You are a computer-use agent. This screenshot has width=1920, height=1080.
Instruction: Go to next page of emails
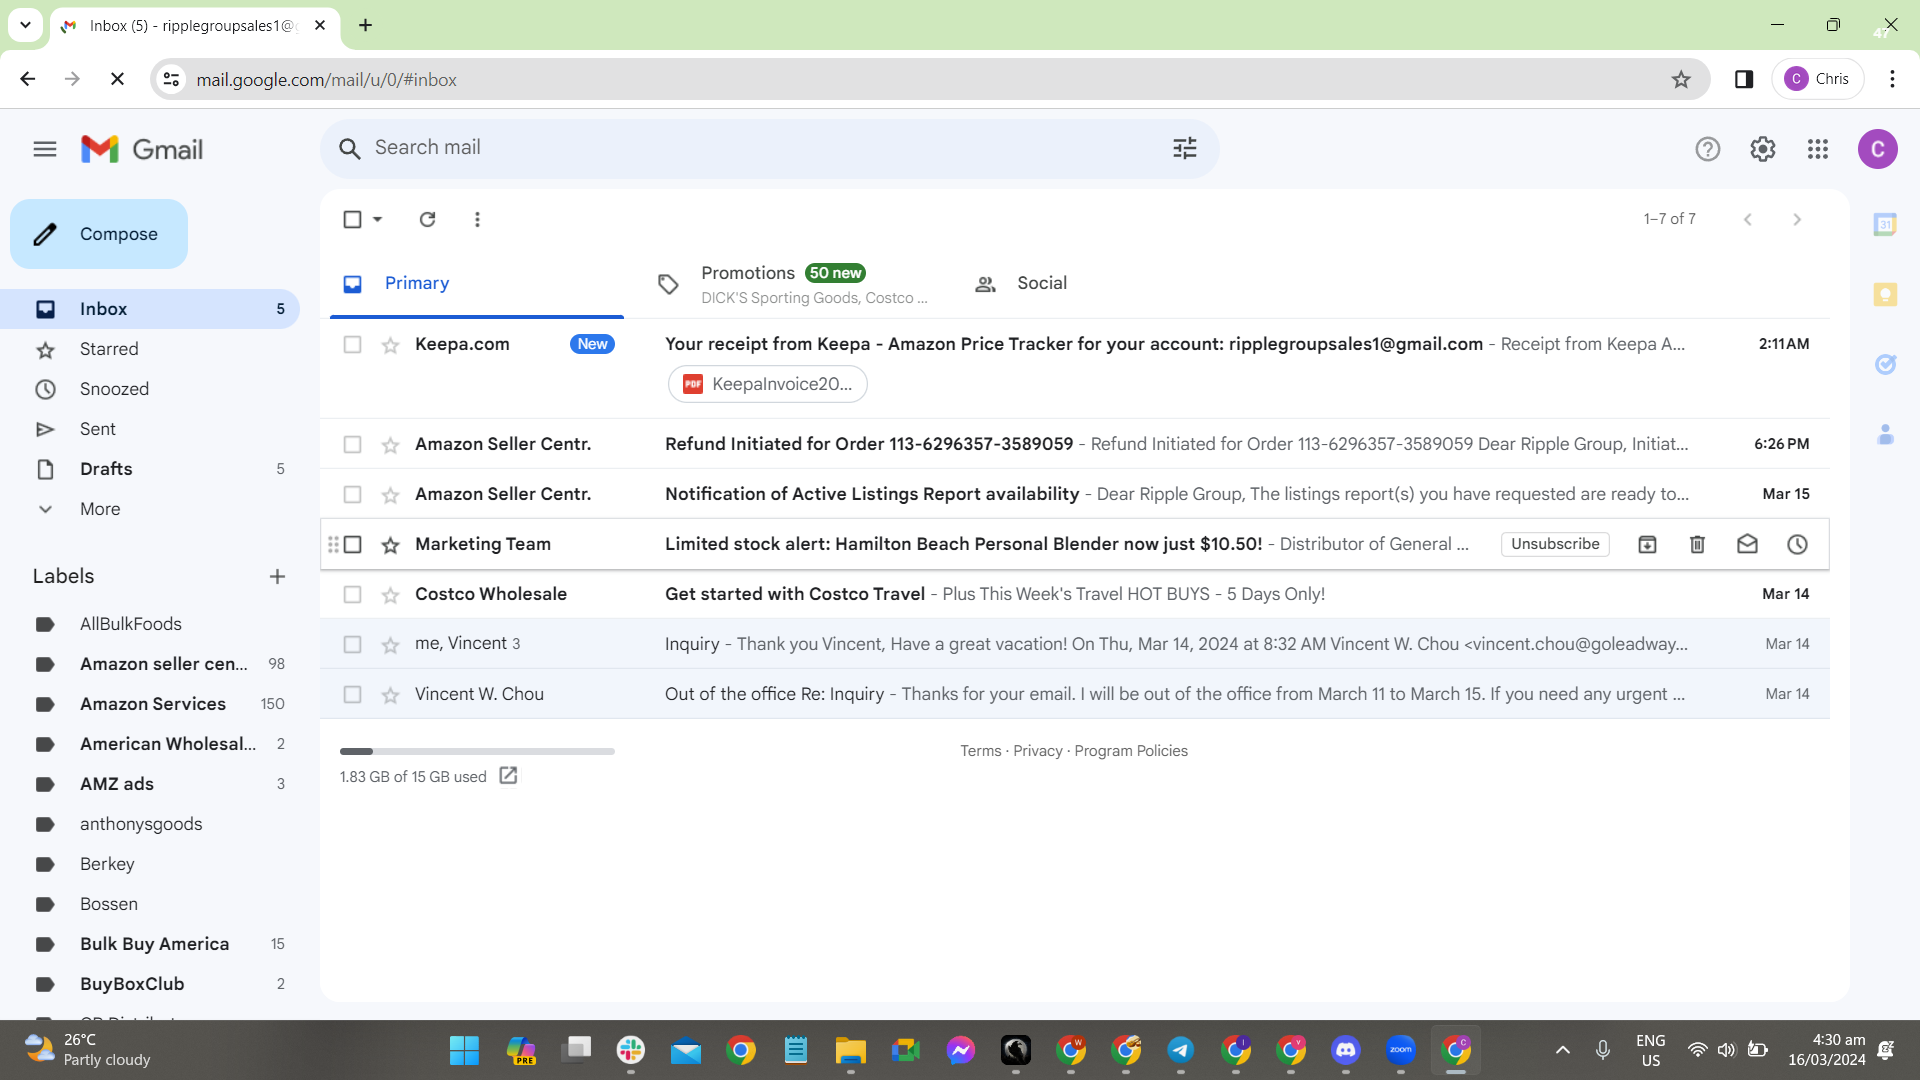click(x=1797, y=219)
